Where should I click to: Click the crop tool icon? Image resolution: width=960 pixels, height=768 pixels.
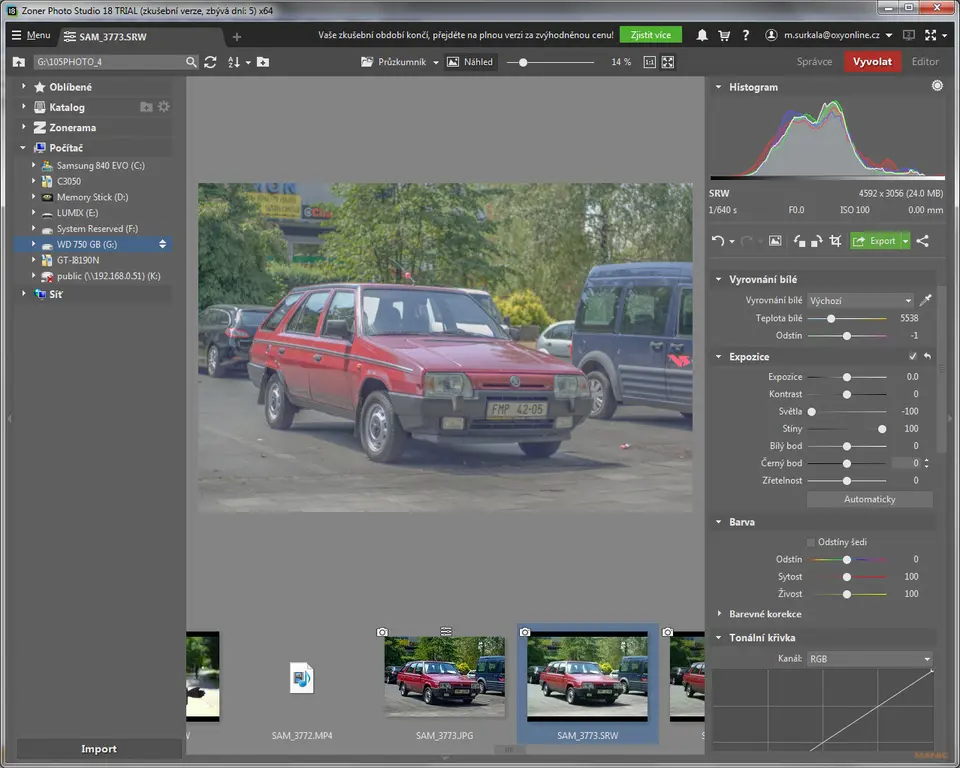(x=835, y=241)
